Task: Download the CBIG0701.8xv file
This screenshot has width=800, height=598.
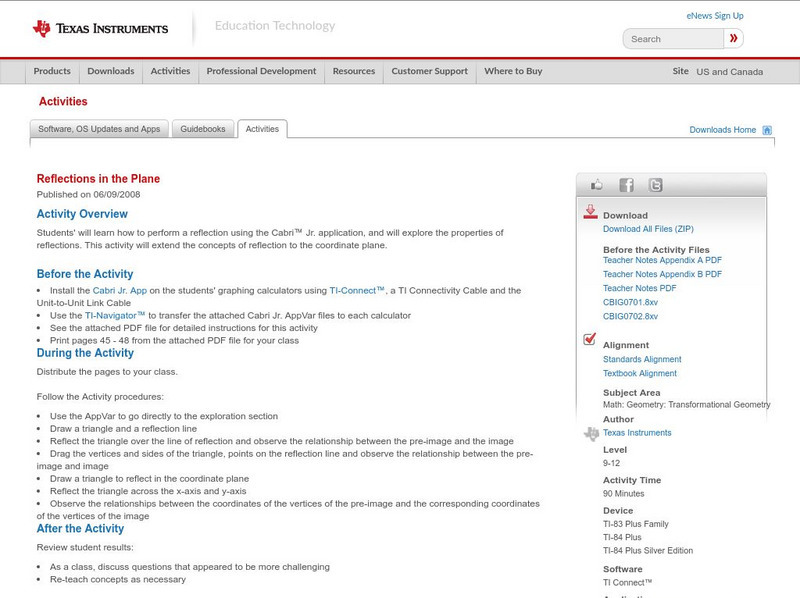Action: pos(630,302)
